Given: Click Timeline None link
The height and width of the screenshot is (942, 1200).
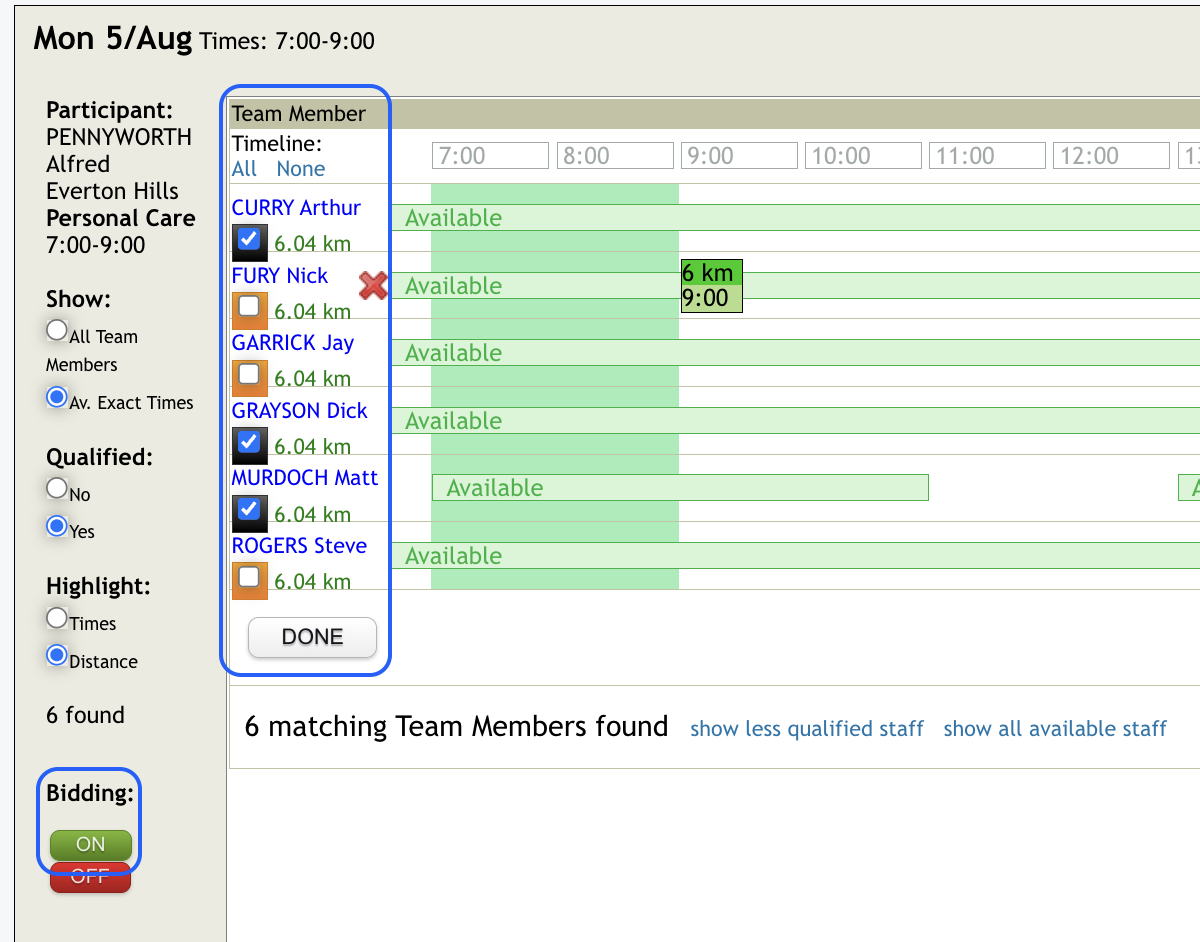Looking at the screenshot, I should [301, 169].
